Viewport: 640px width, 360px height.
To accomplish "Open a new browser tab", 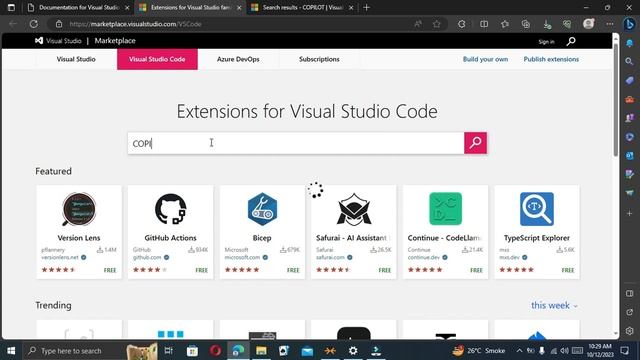I will (367, 7).
